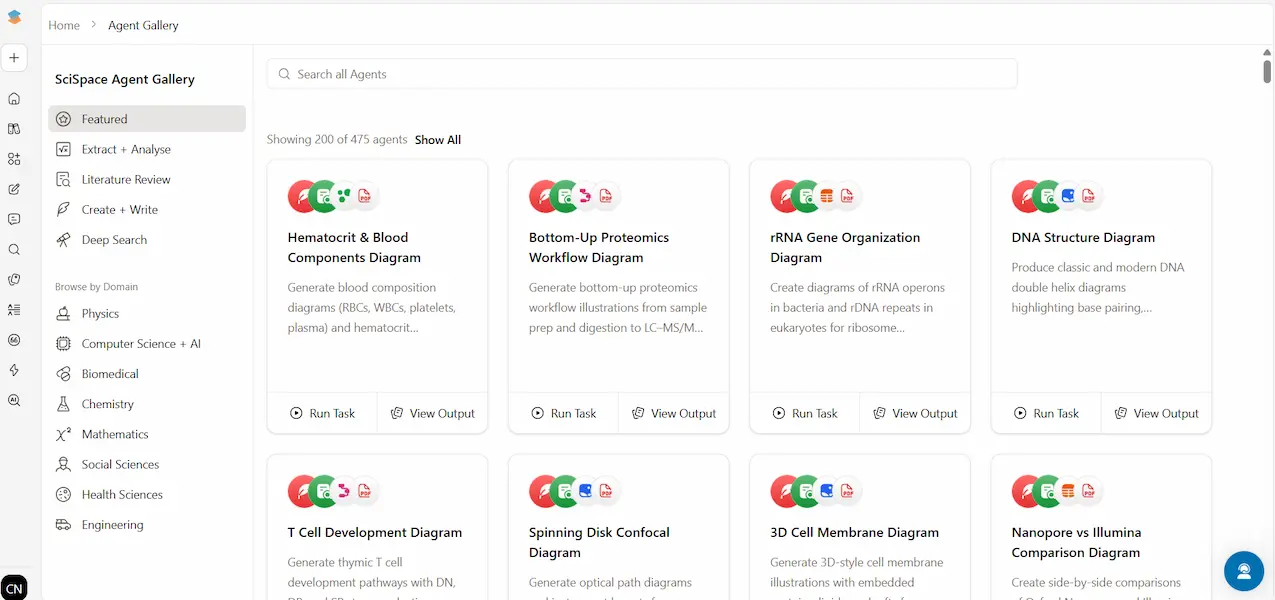The width and height of the screenshot is (1275, 600).
Task: Click the plus icon in left rail
Action: [14, 58]
